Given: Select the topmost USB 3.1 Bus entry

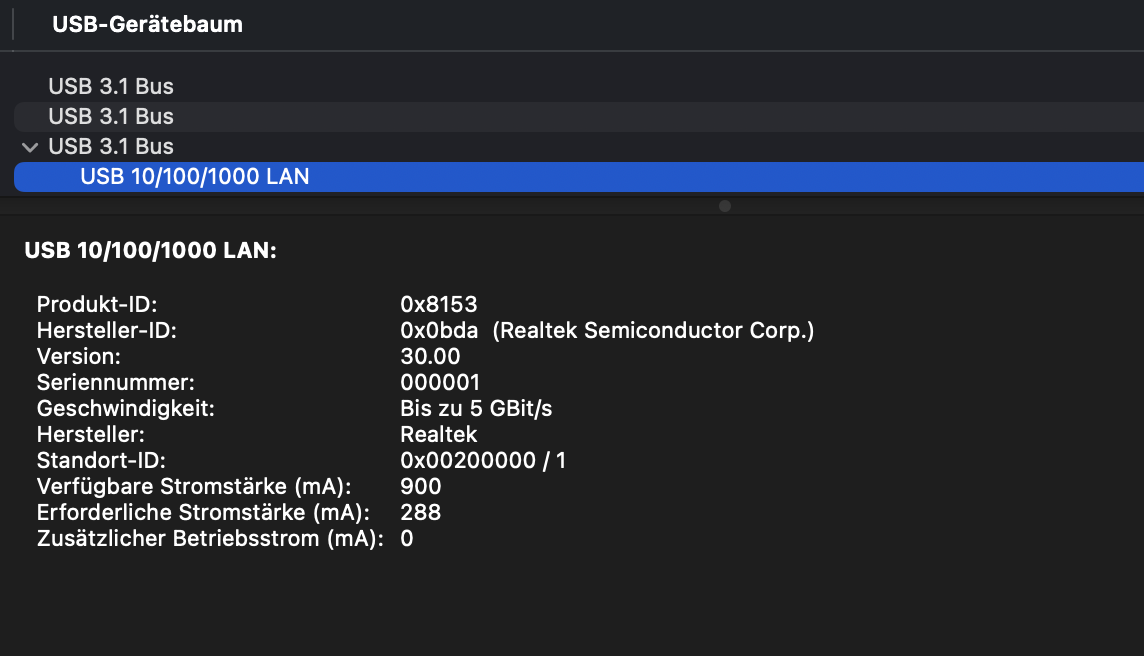Looking at the screenshot, I should 111,87.
